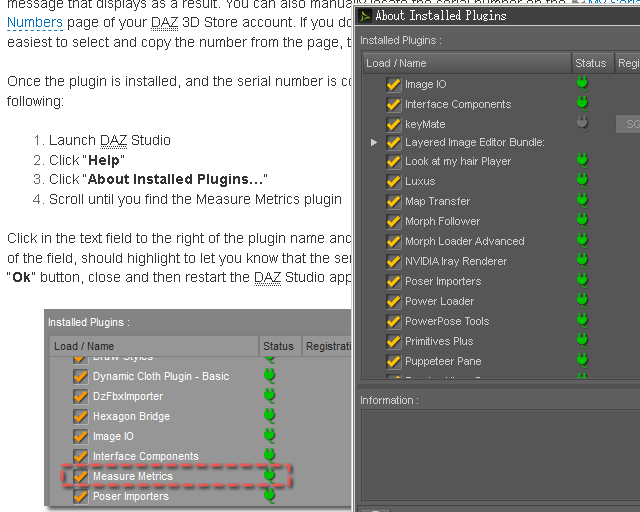Select the Layered Image Editor Bundle name
This screenshot has height=512, width=640.
click(x=475, y=142)
